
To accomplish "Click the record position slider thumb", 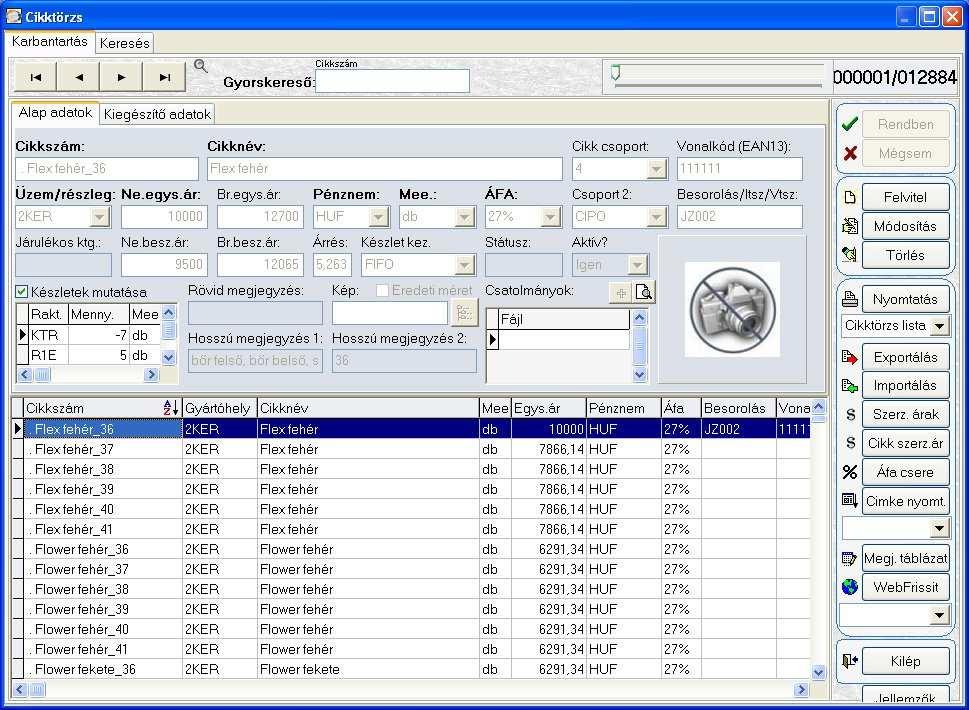I will (616, 72).
